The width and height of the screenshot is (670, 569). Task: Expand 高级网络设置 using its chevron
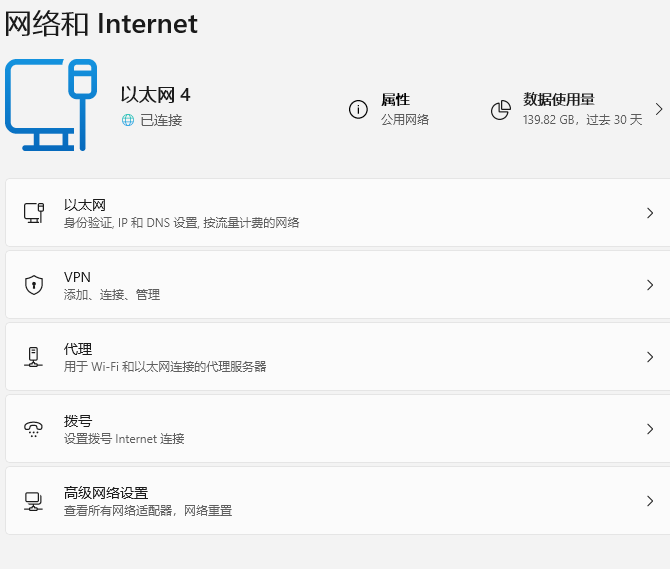click(650, 501)
